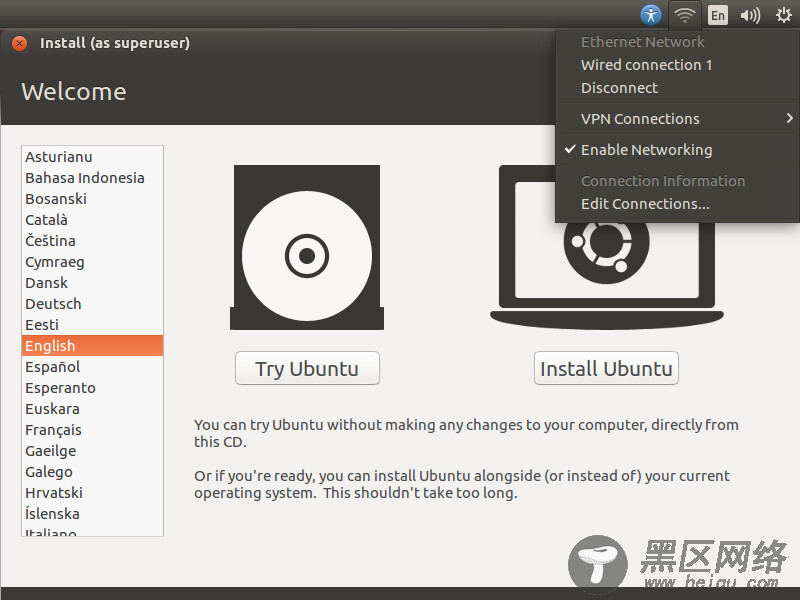Select Asturianu language
This screenshot has height=600, width=800.
[x=92, y=157]
